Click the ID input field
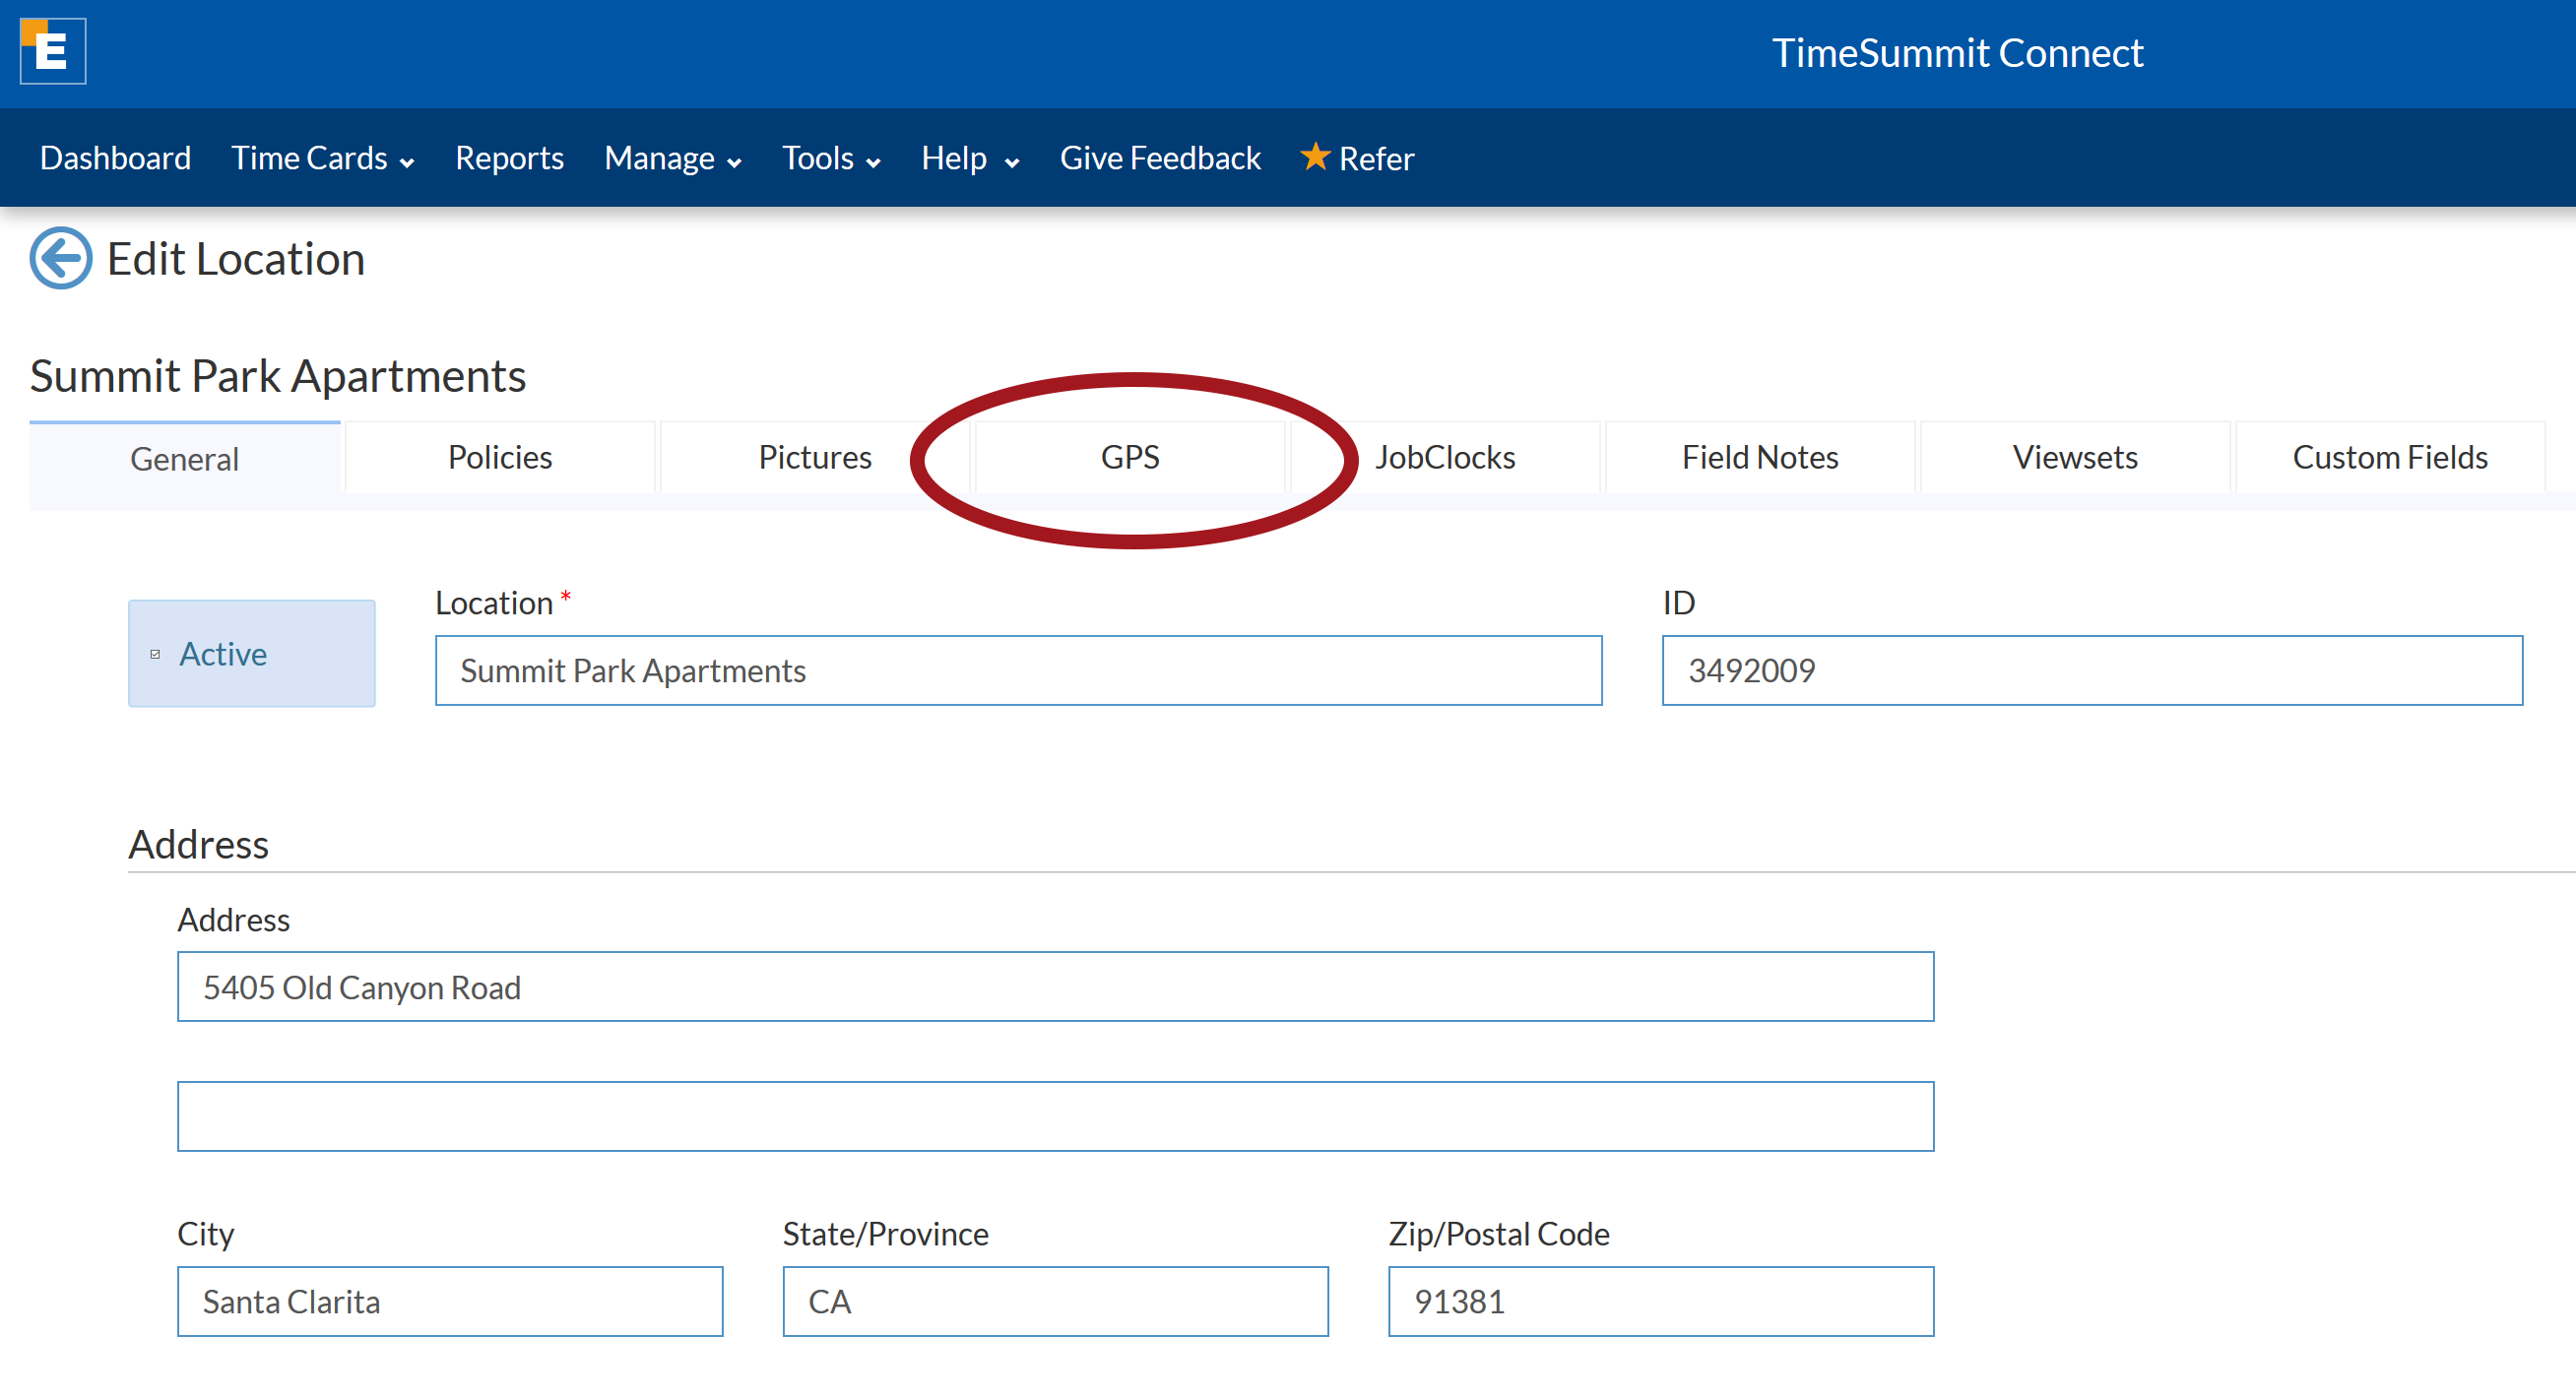Screen dimensions: 2576x1400 [x=2092, y=670]
